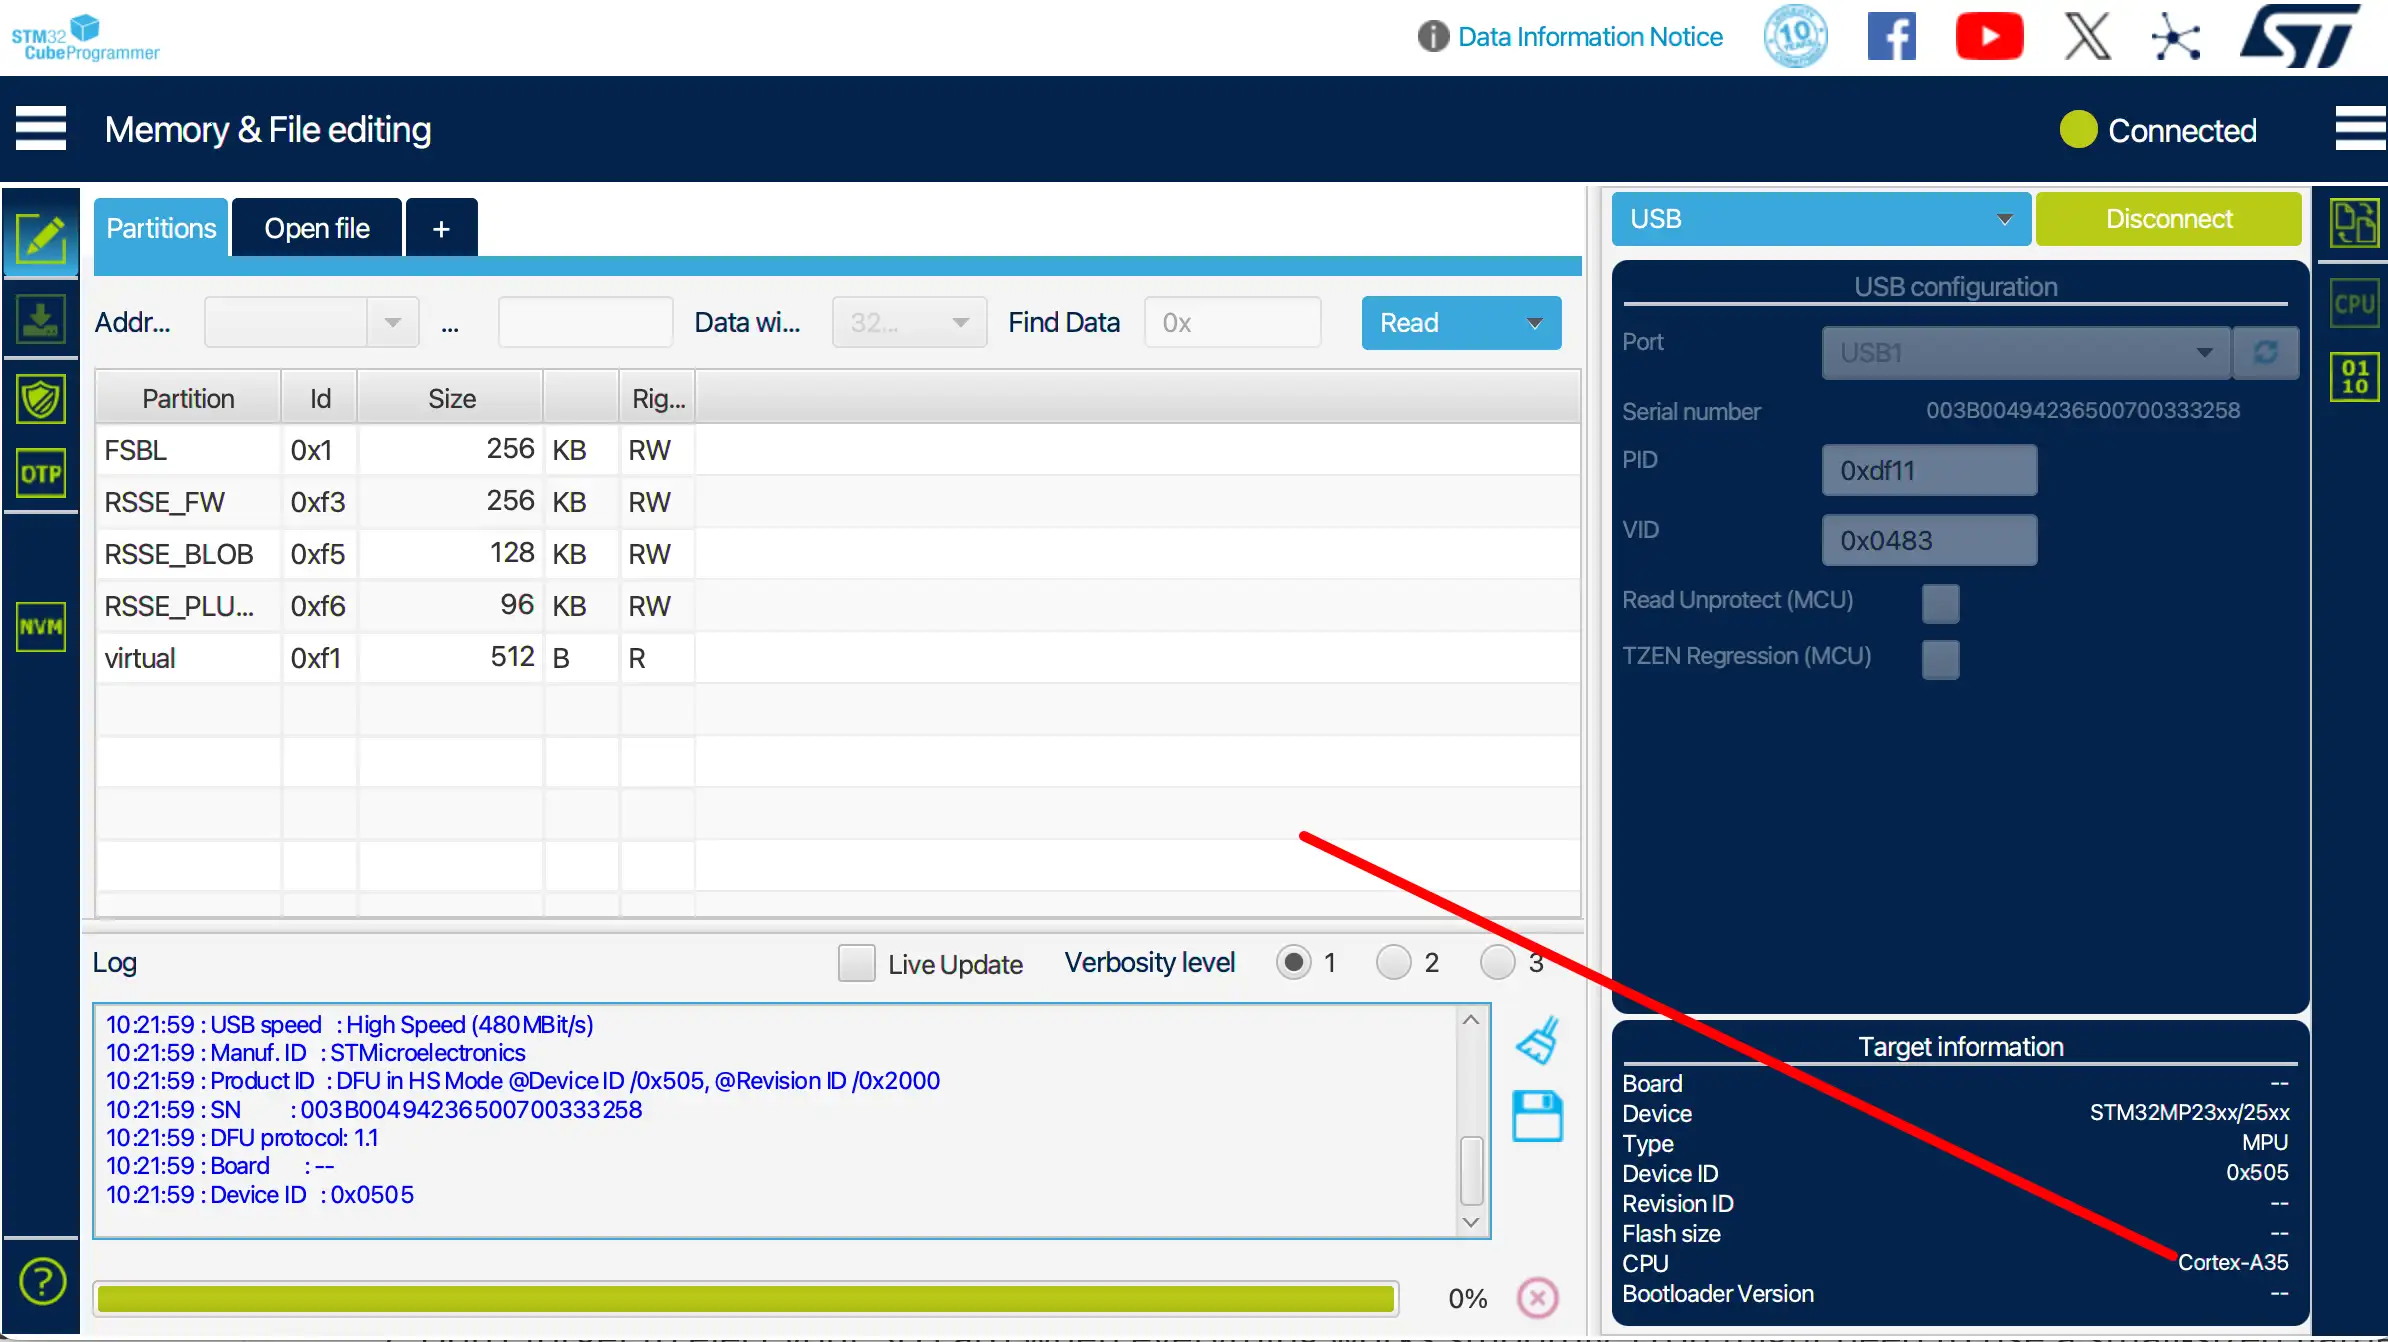Click the Disconnect button
The height and width of the screenshot is (1342, 2388).
tap(2168, 219)
